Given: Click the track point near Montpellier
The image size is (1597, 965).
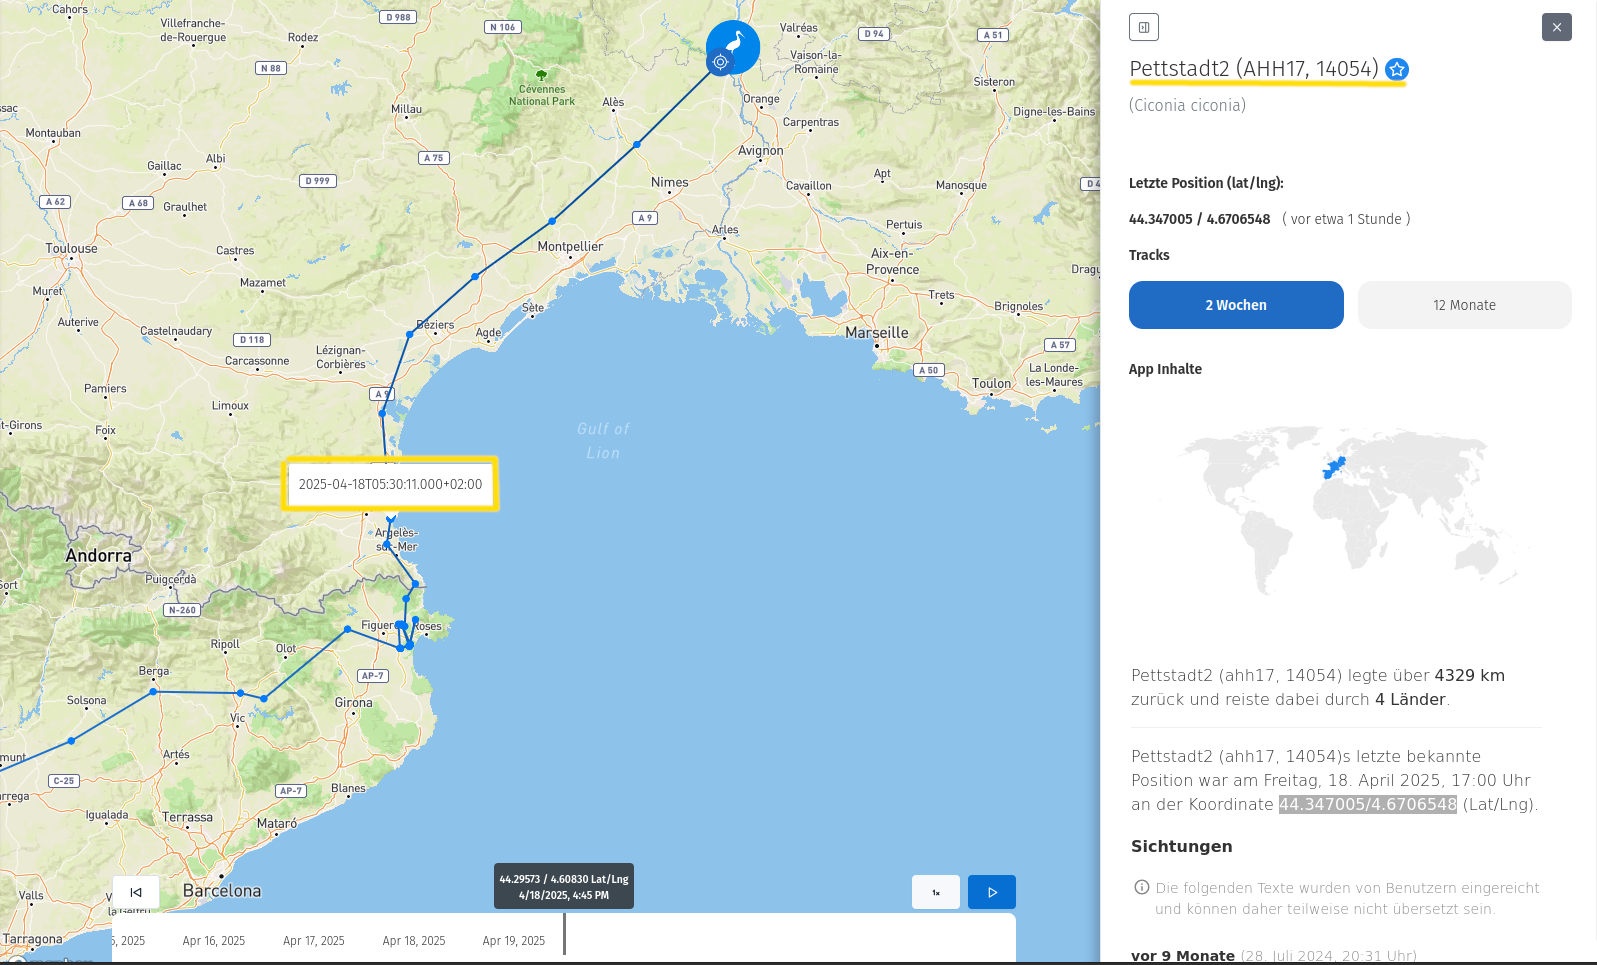Looking at the screenshot, I should (x=552, y=221).
